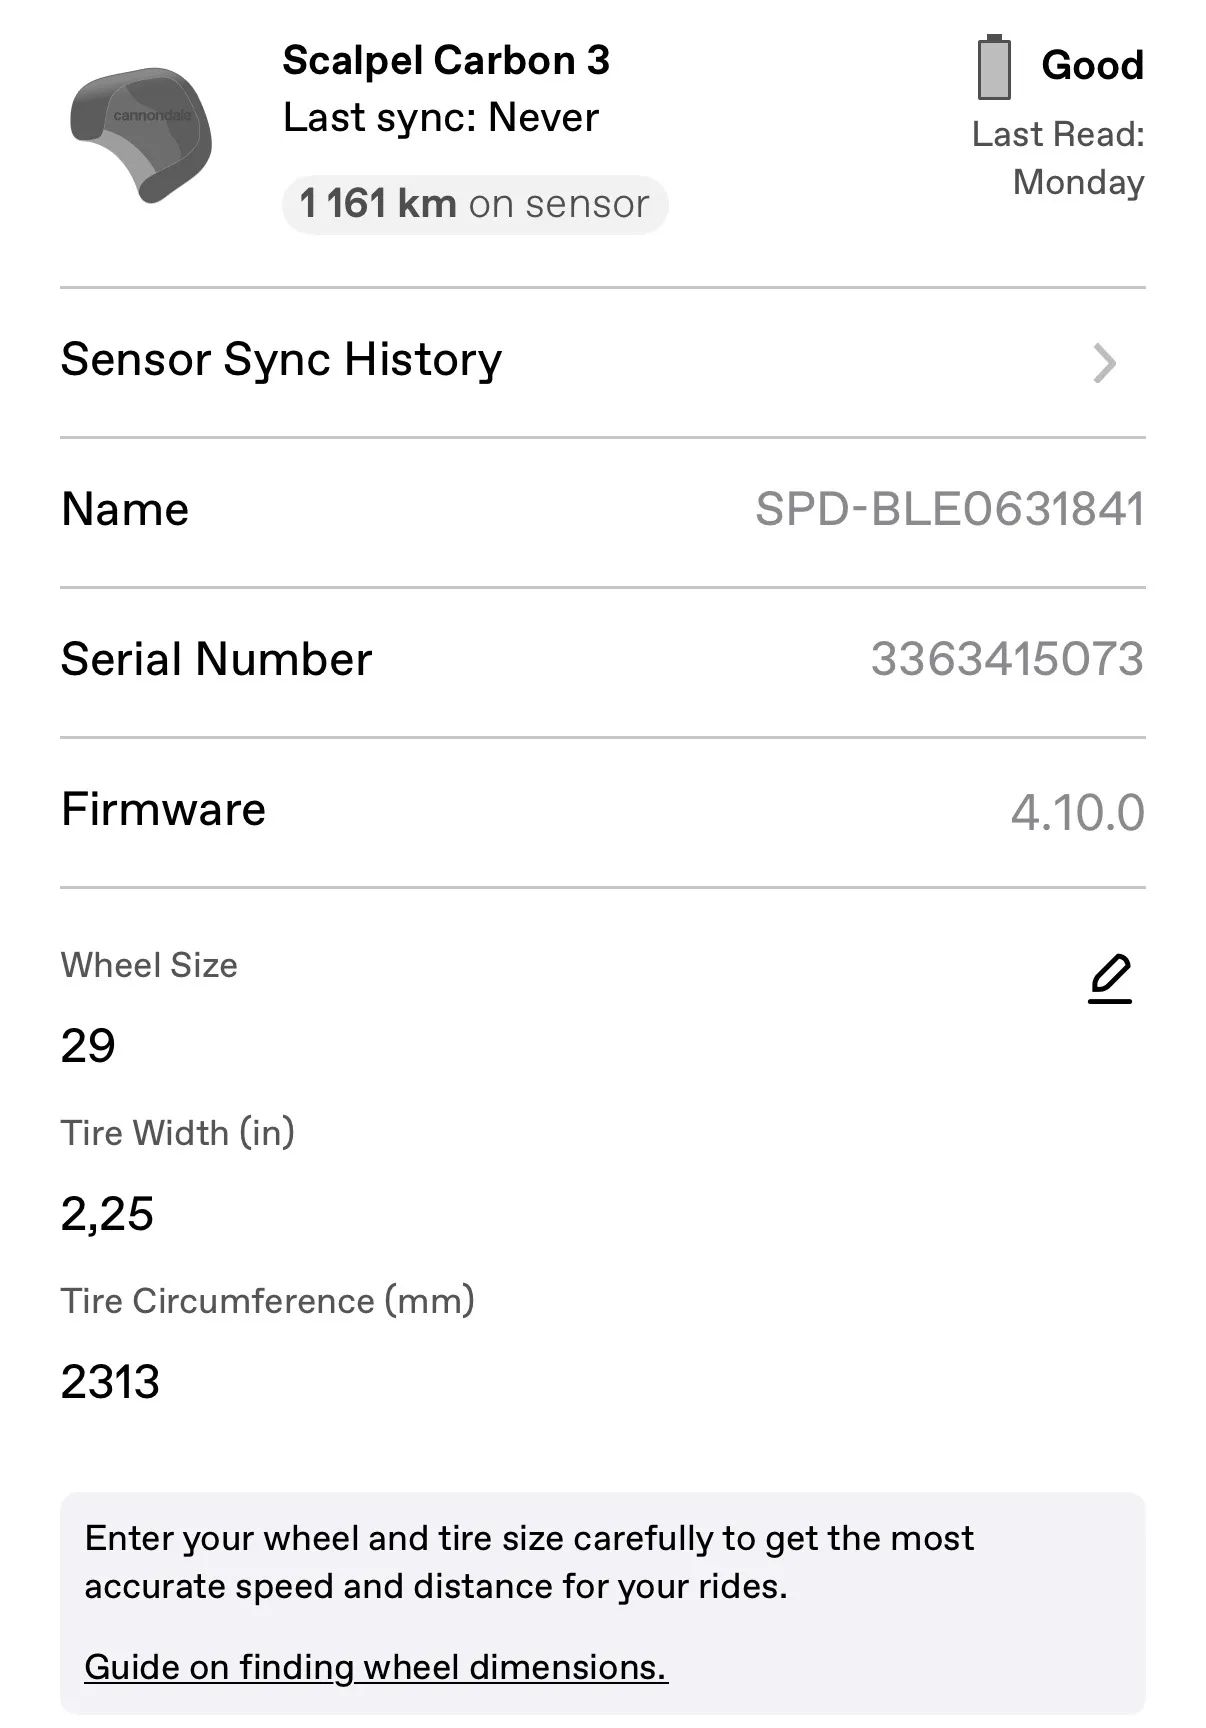
Task: Tap the Last sync: Never text
Action: [x=440, y=118]
